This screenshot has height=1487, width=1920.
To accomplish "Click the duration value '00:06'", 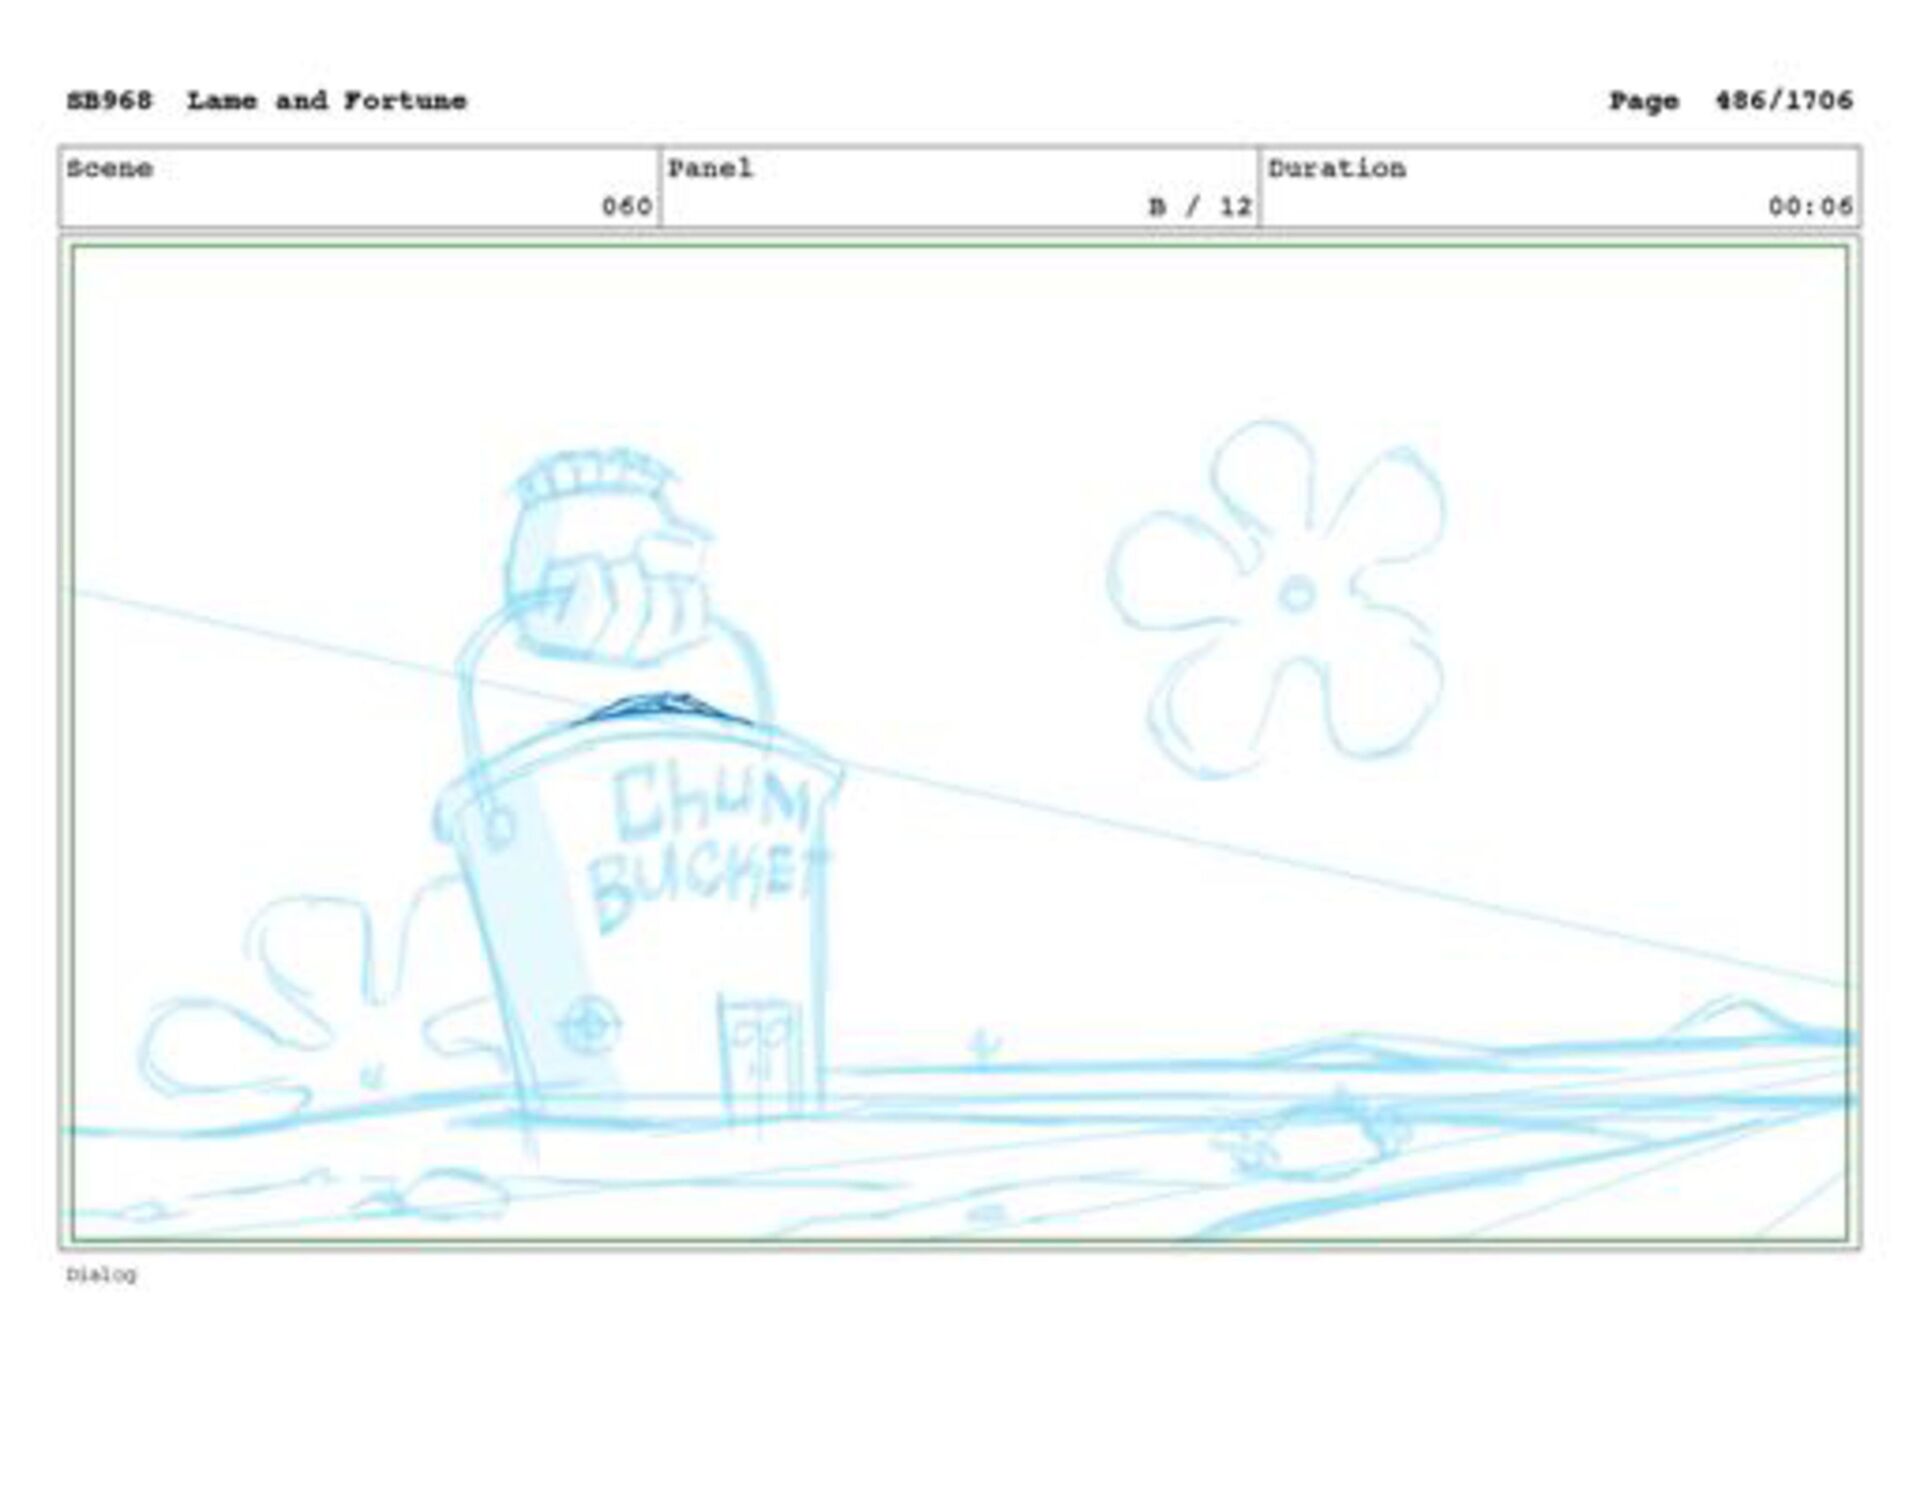I will (x=1810, y=207).
